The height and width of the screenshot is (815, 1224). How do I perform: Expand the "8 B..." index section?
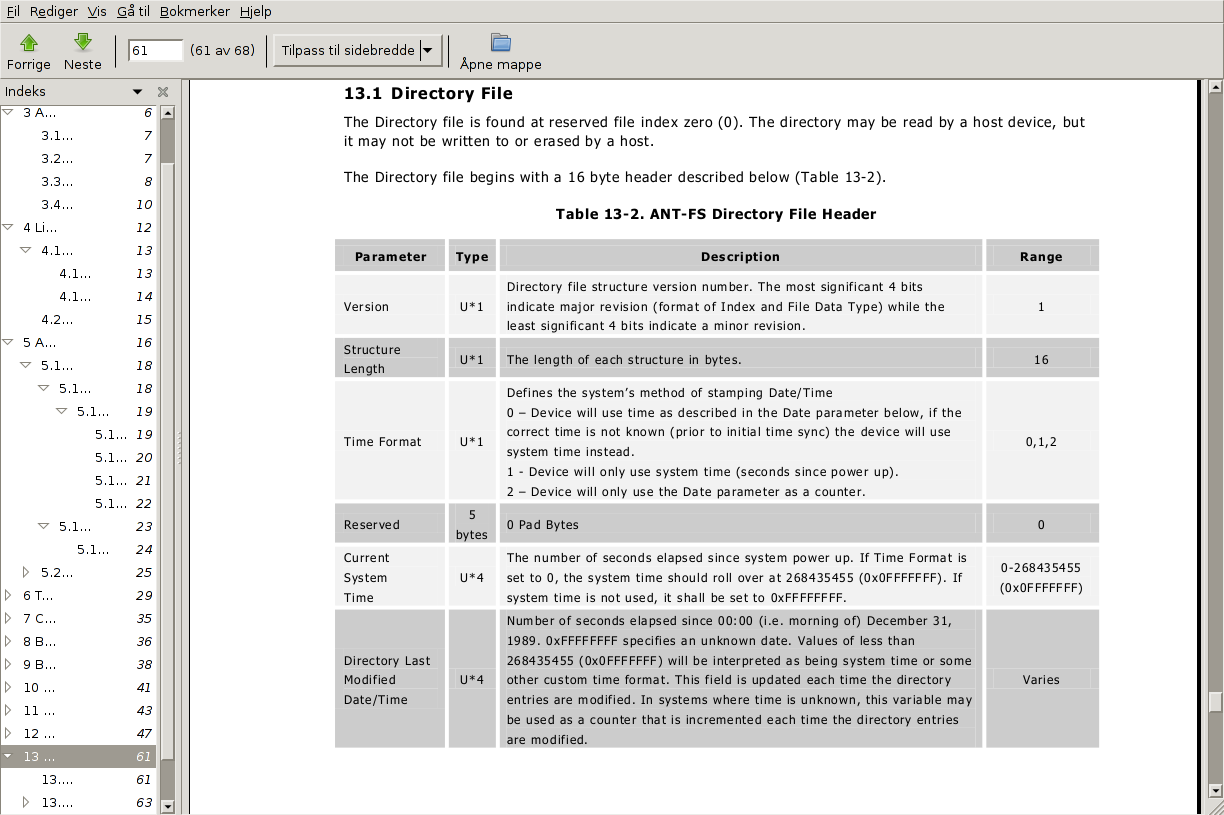coord(8,641)
